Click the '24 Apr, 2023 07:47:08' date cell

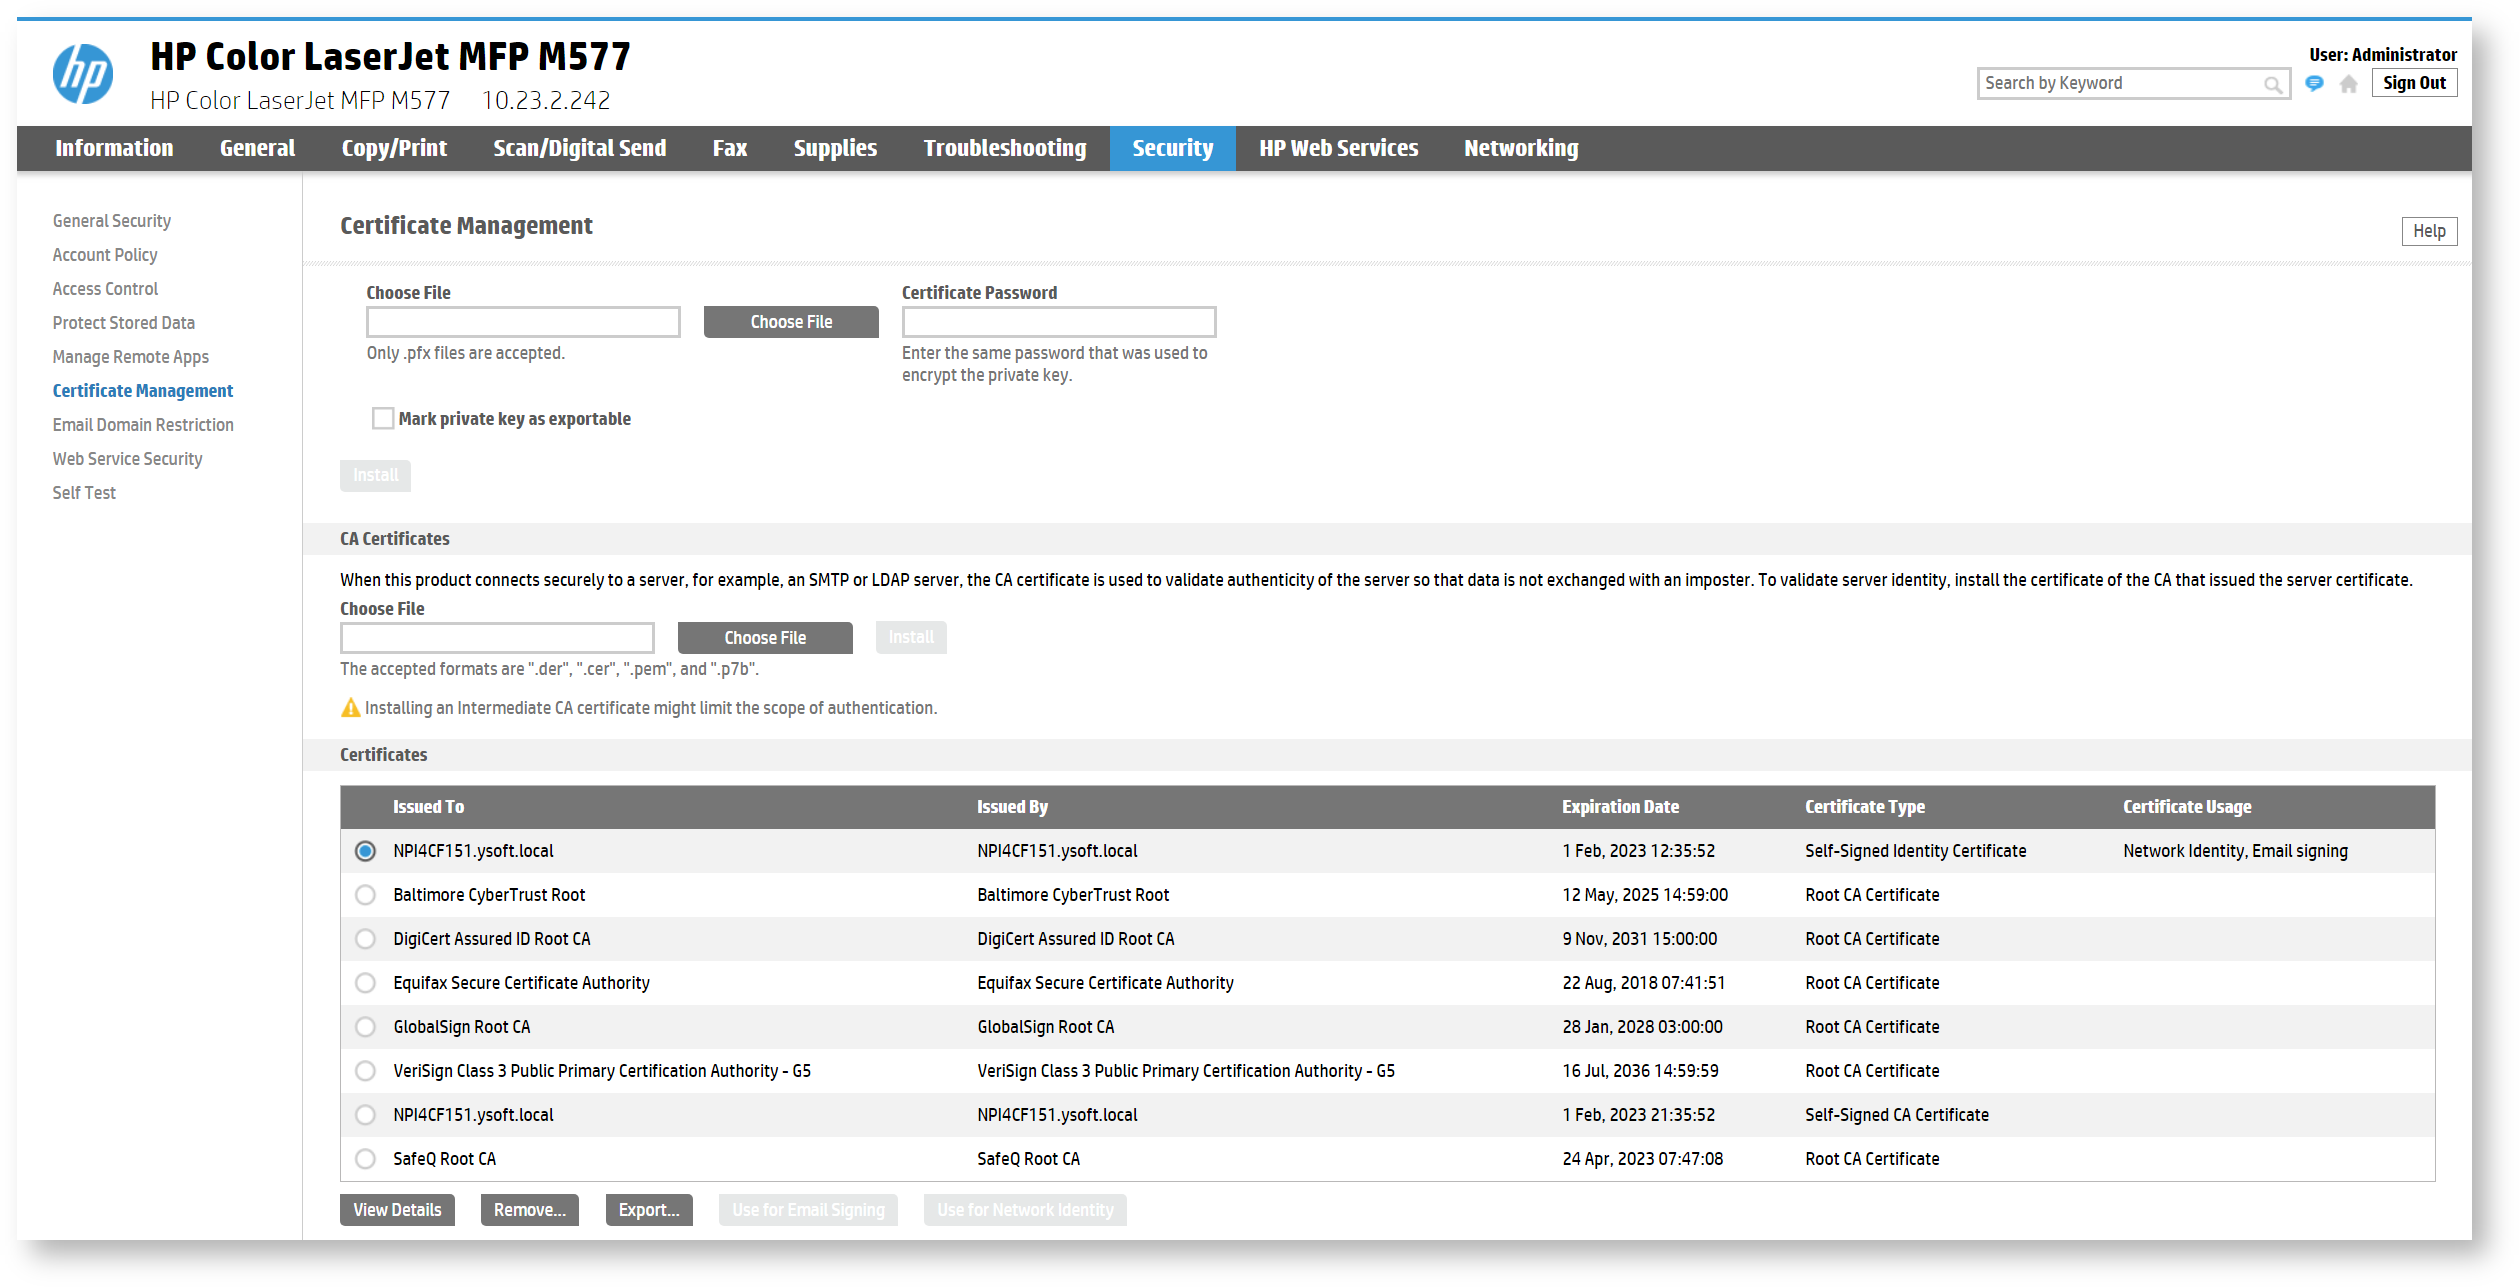coord(1643,1159)
